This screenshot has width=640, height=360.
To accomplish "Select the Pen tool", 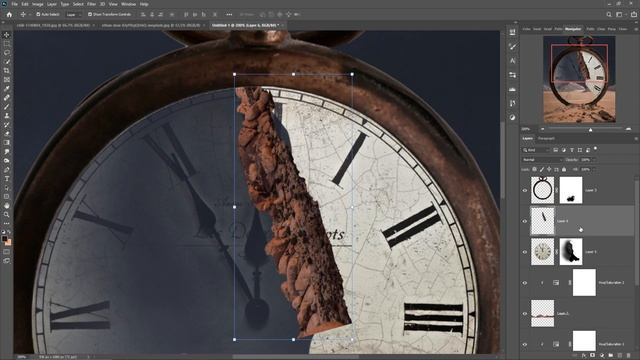I will coord(7,170).
